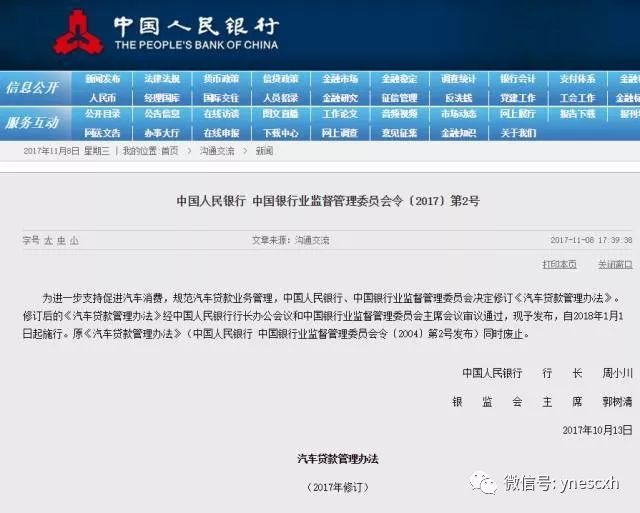Click the date 2017年10月13日

coord(598,430)
